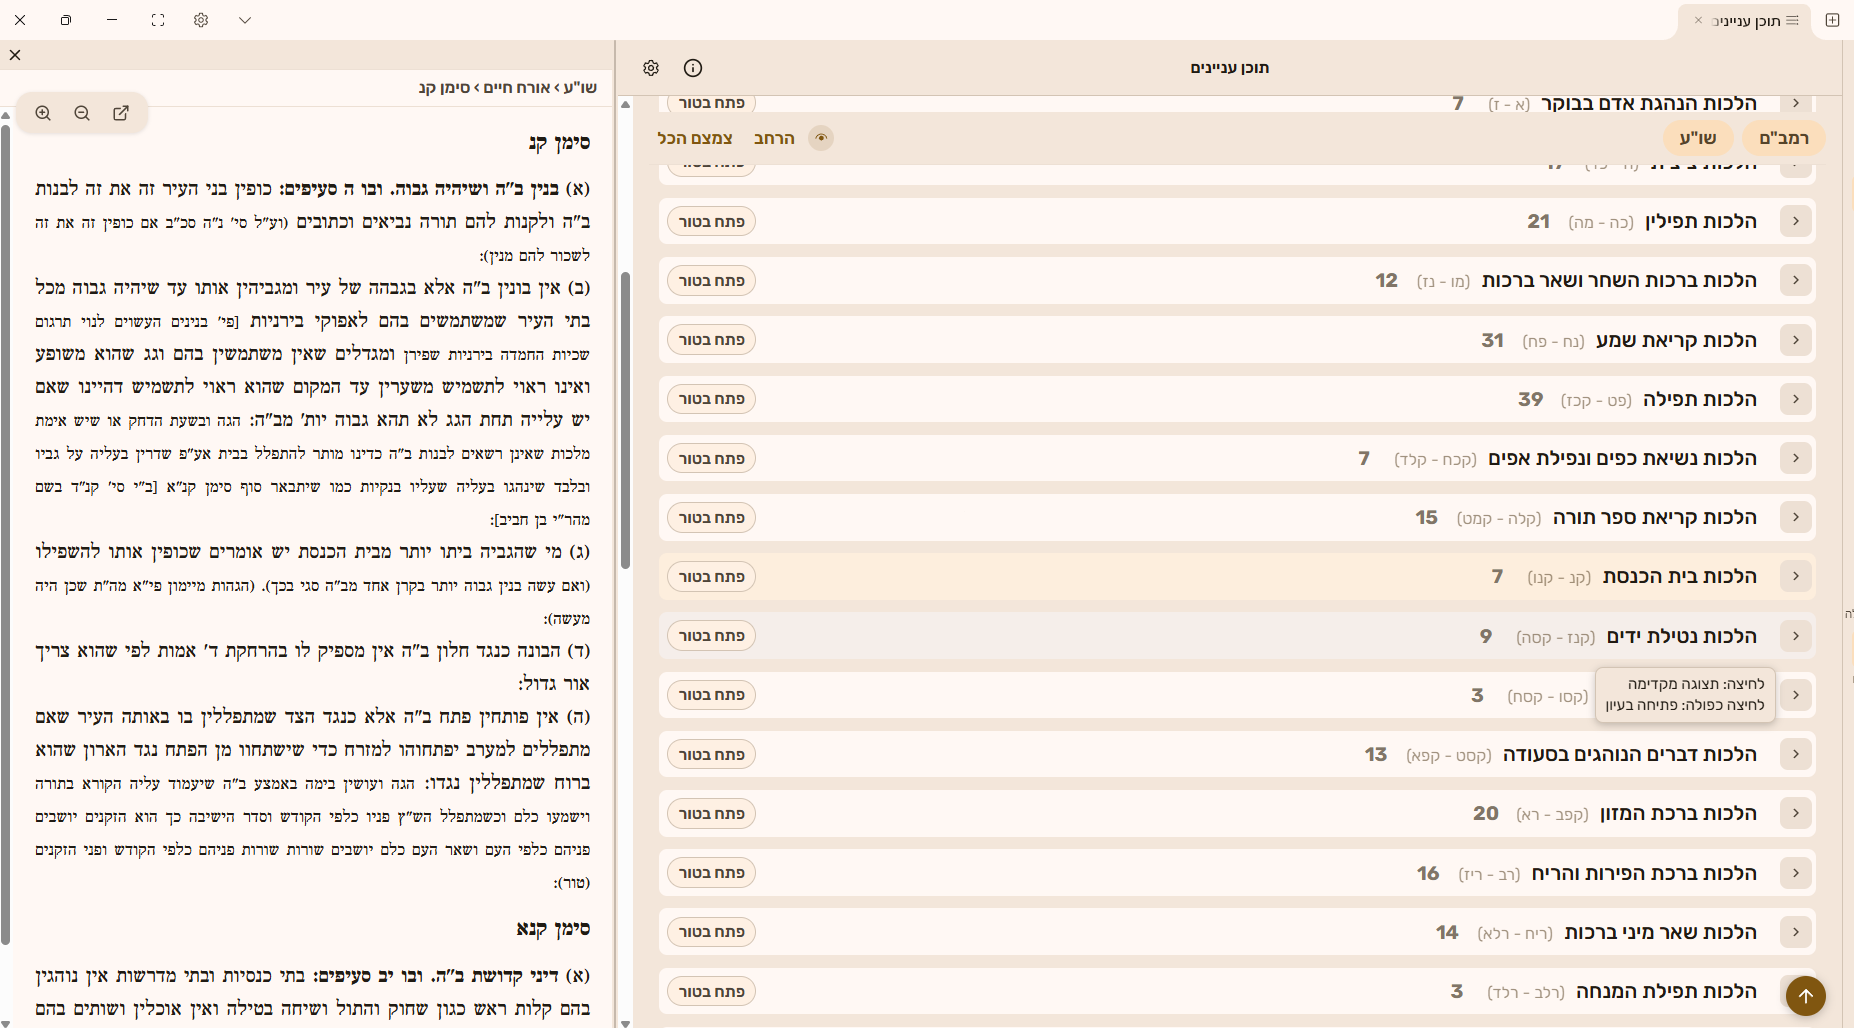Image resolution: width=1854 pixels, height=1028 pixels.
Task: Click צמצם הכל to collapse all
Action: point(695,138)
